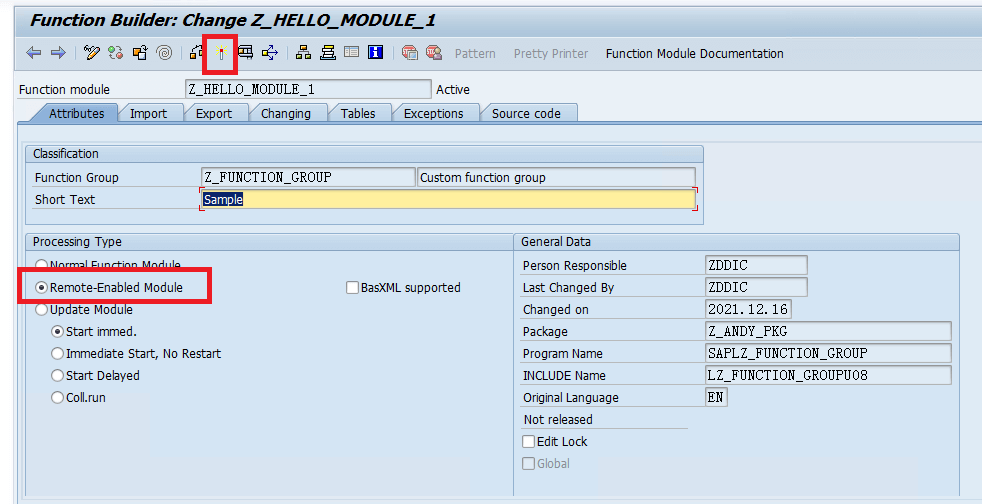Click the Activate matchstick icon

(x=220, y=53)
